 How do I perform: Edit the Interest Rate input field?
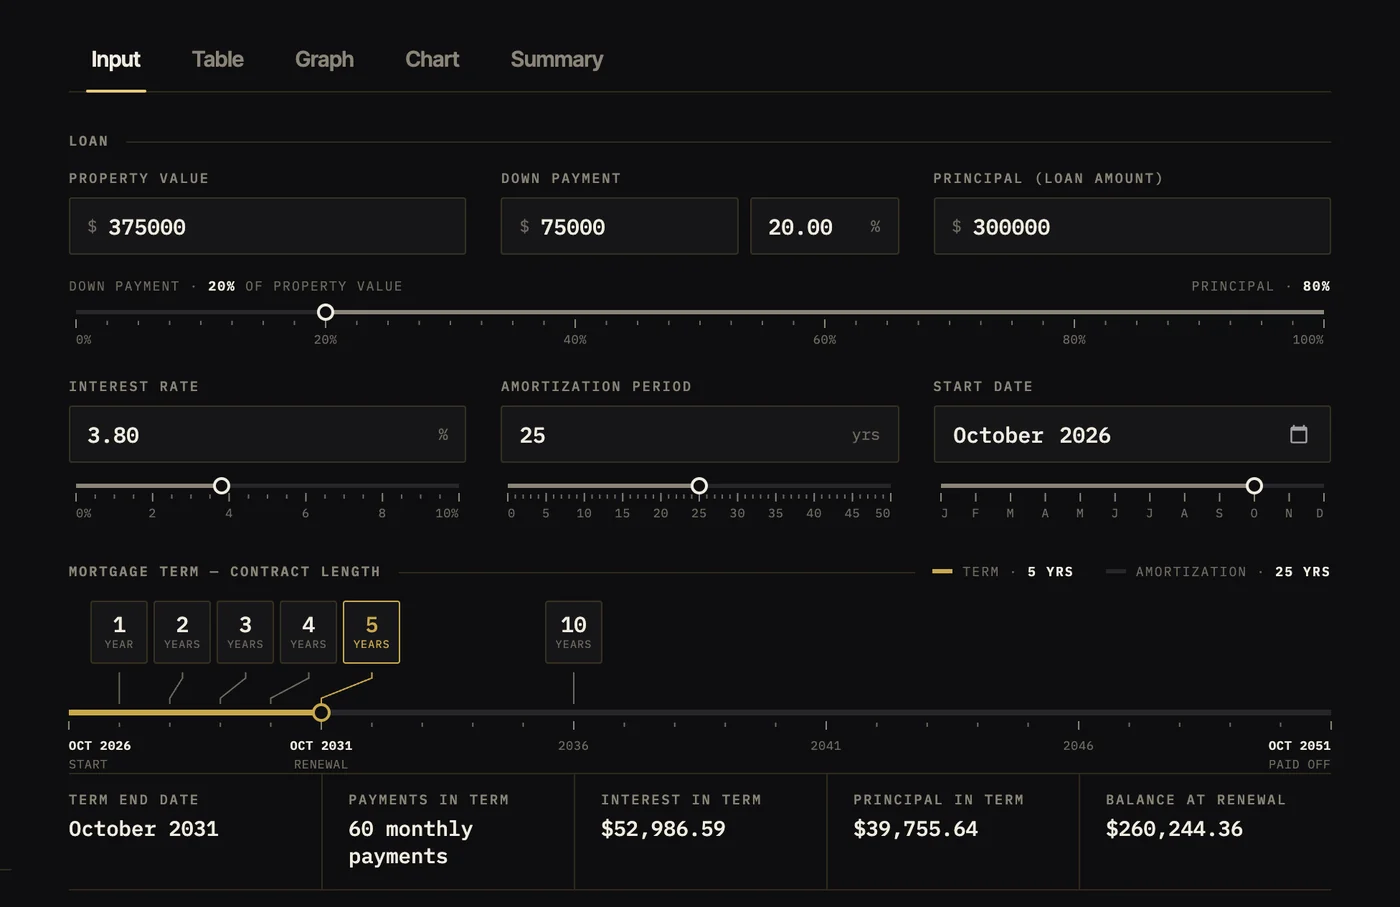[x=267, y=434]
